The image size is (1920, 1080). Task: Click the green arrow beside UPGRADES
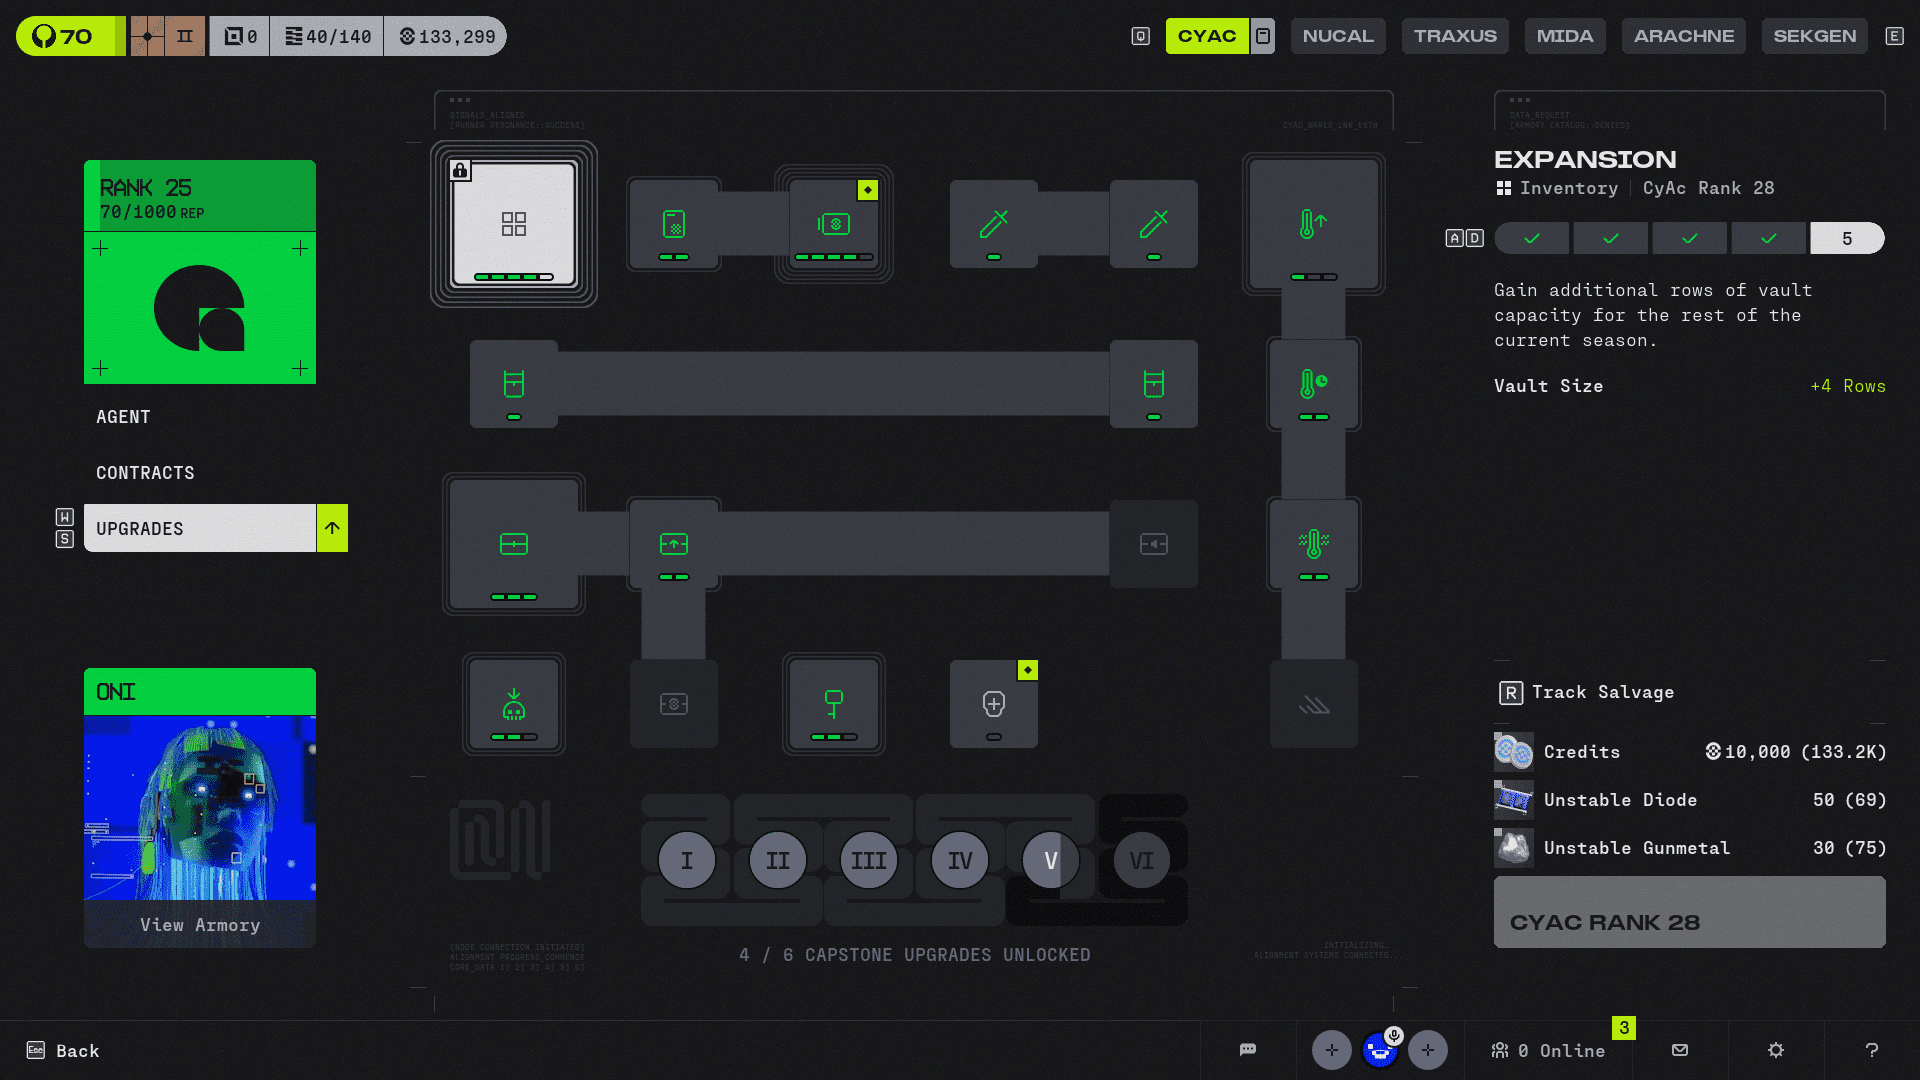tap(332, 528)
